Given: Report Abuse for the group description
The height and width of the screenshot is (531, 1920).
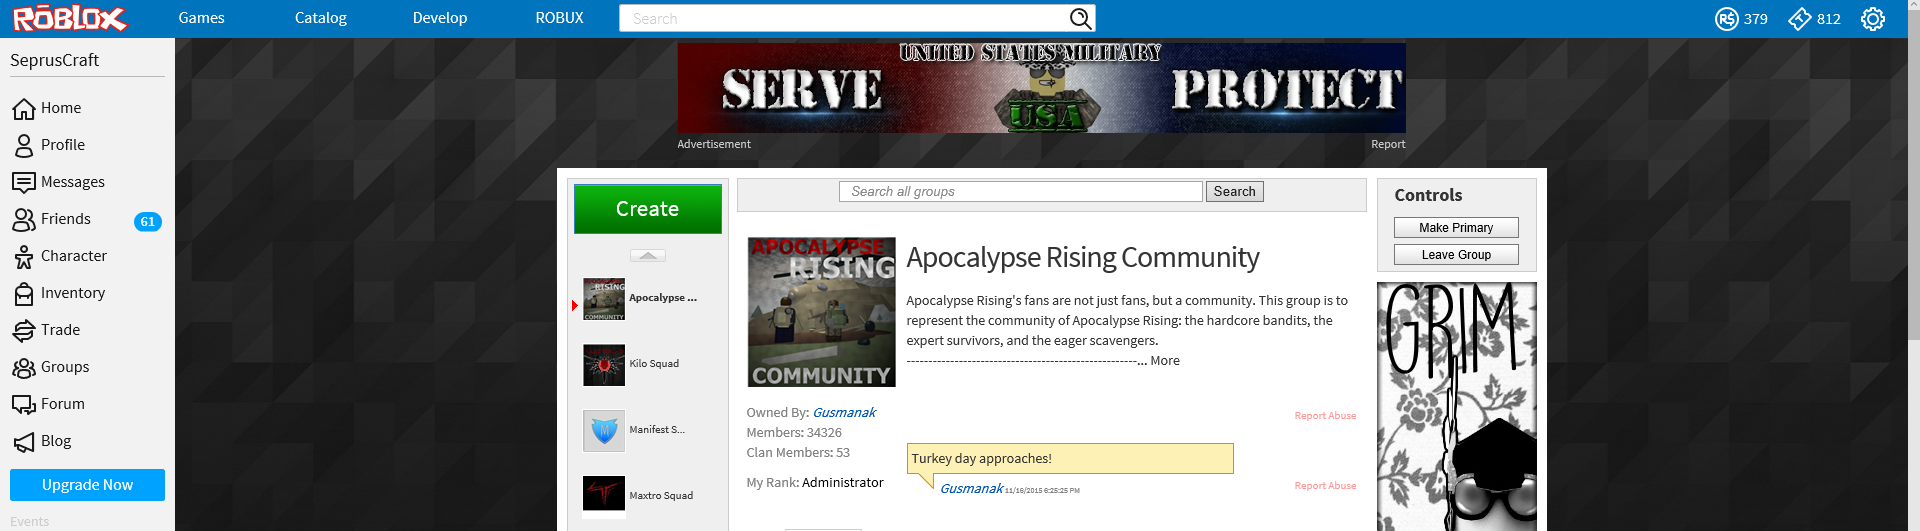Looking at the screenshot, I should click(x=1325, y=416).
